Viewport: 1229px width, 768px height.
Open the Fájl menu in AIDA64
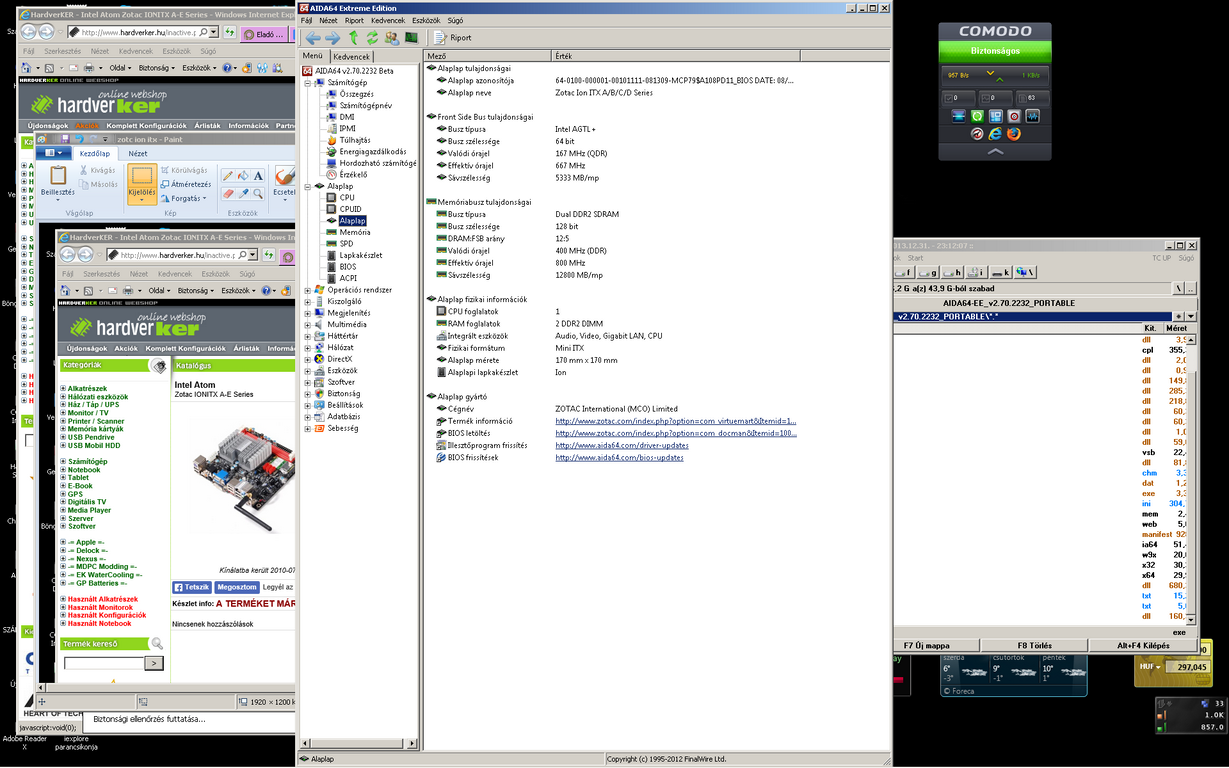(x=306, y=20)
